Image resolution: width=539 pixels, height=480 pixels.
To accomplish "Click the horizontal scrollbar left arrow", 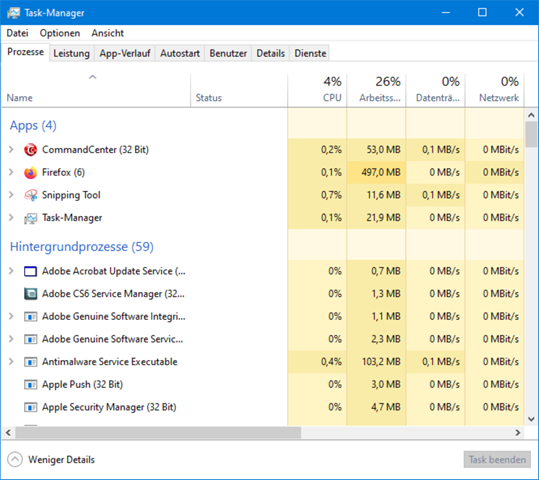I will (8, 433).
